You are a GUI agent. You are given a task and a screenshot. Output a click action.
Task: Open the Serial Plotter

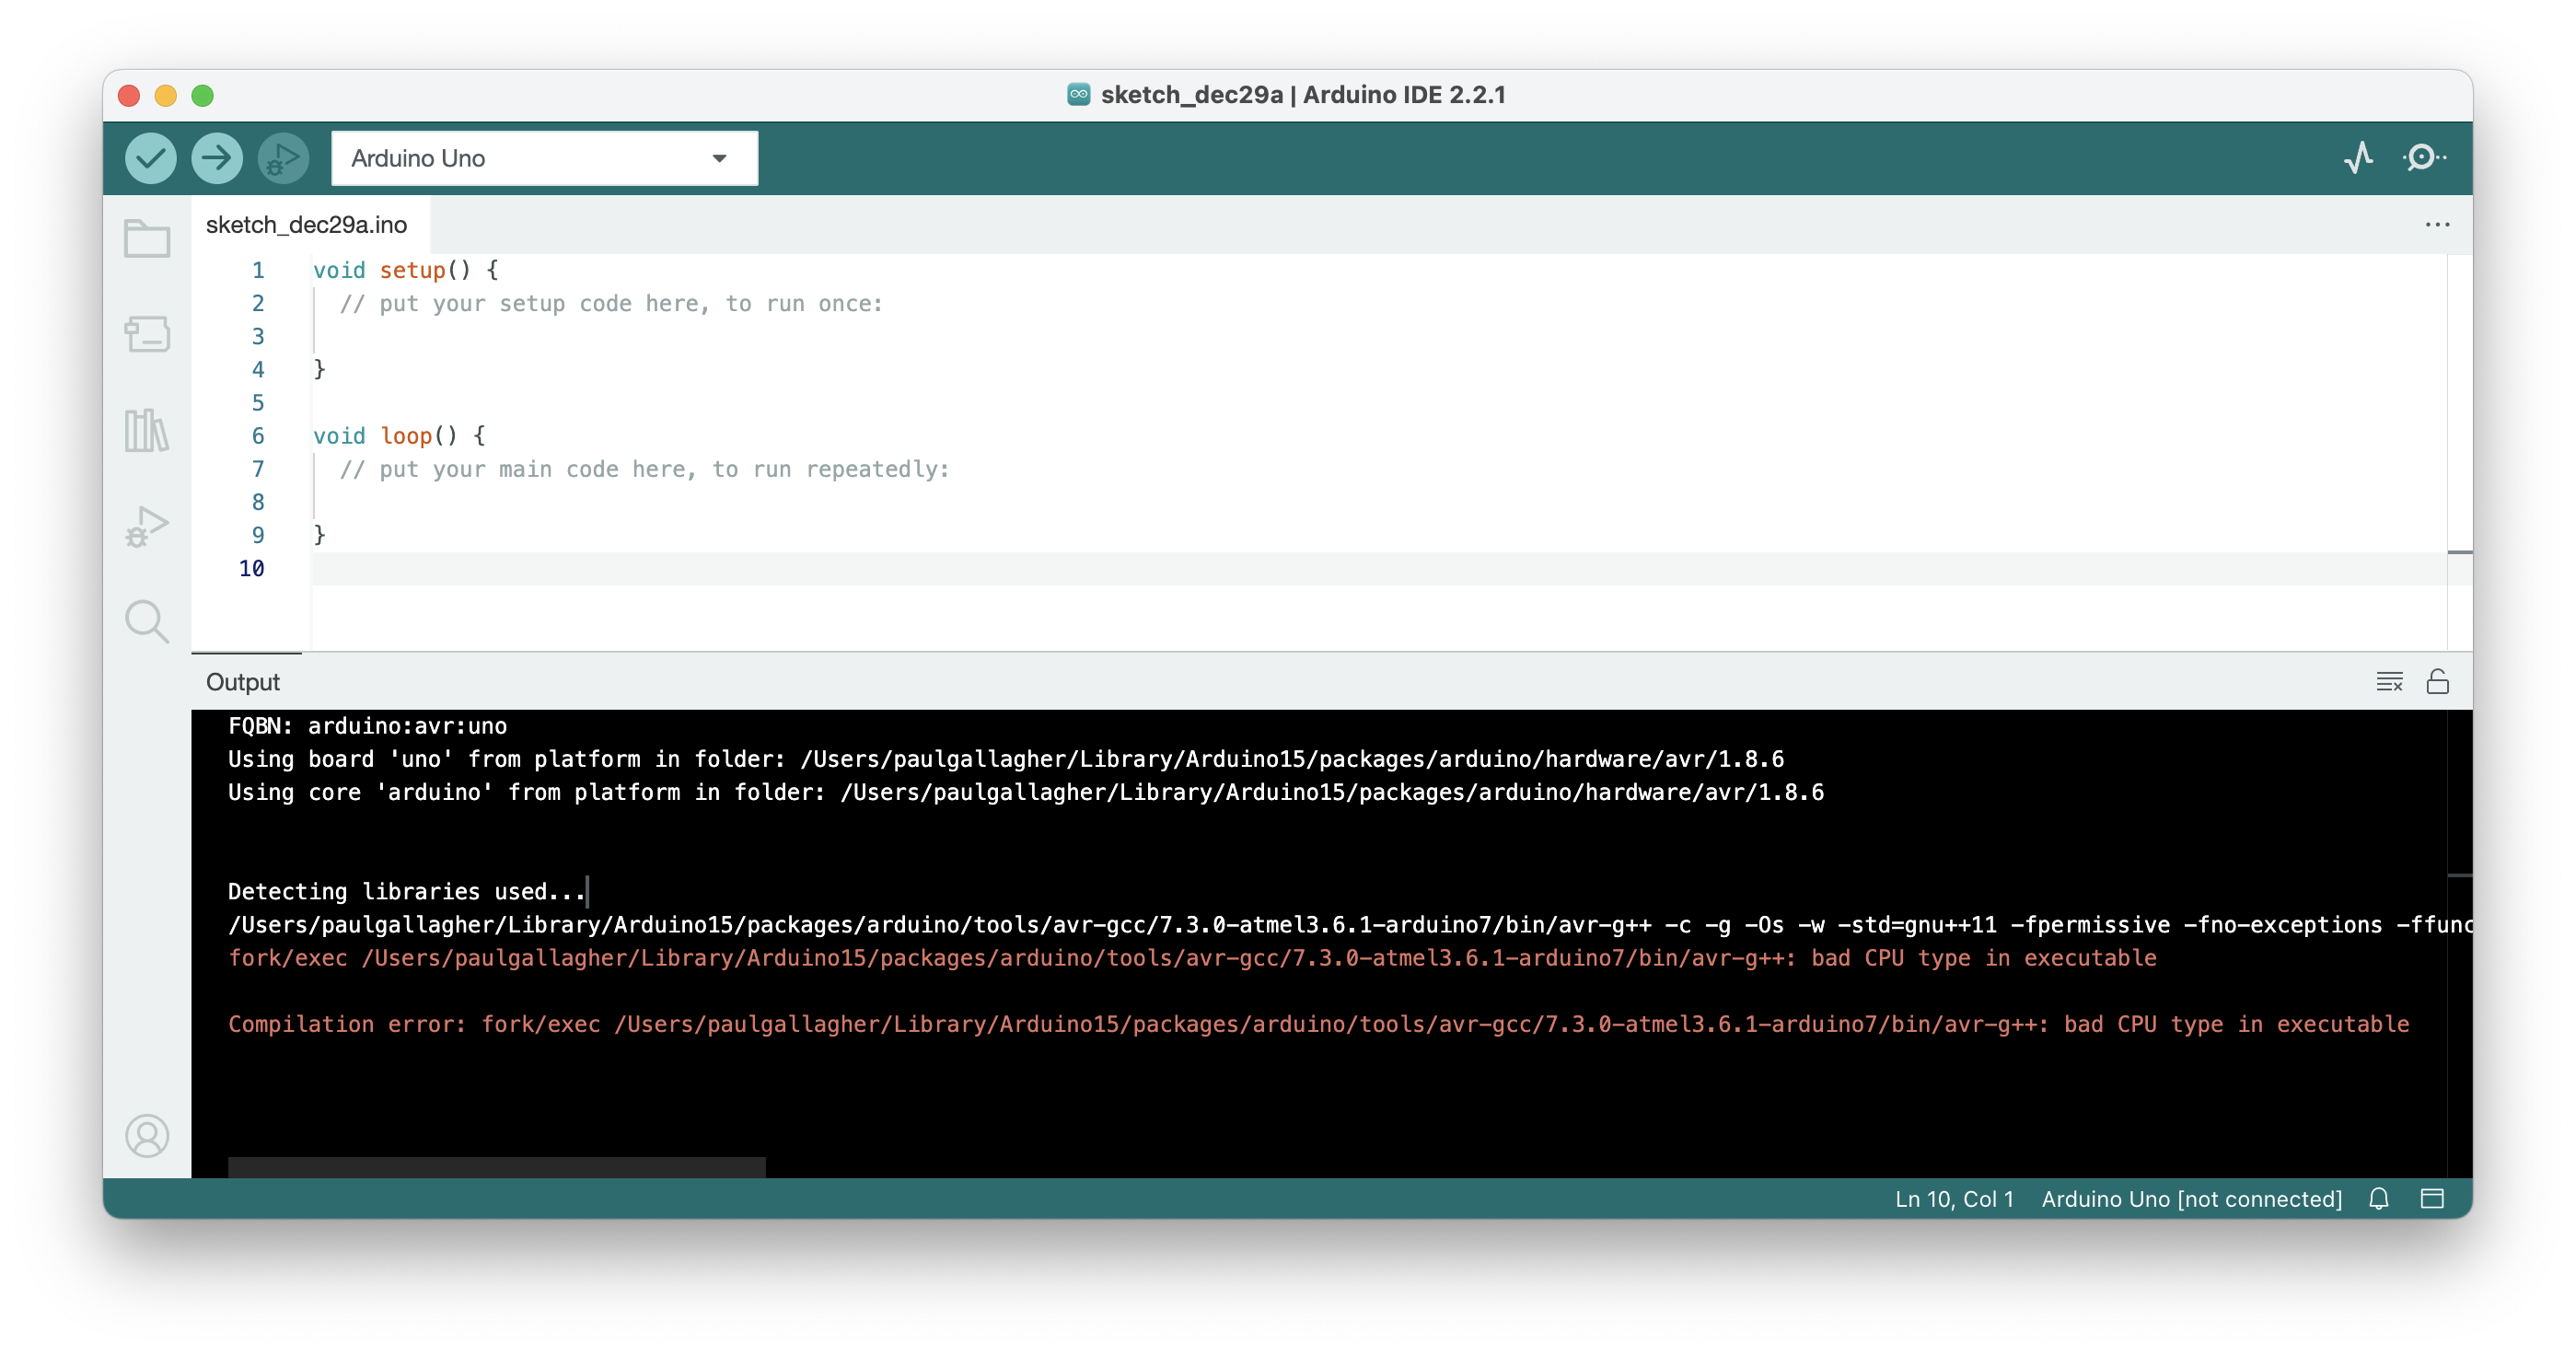click(2358, 158)
